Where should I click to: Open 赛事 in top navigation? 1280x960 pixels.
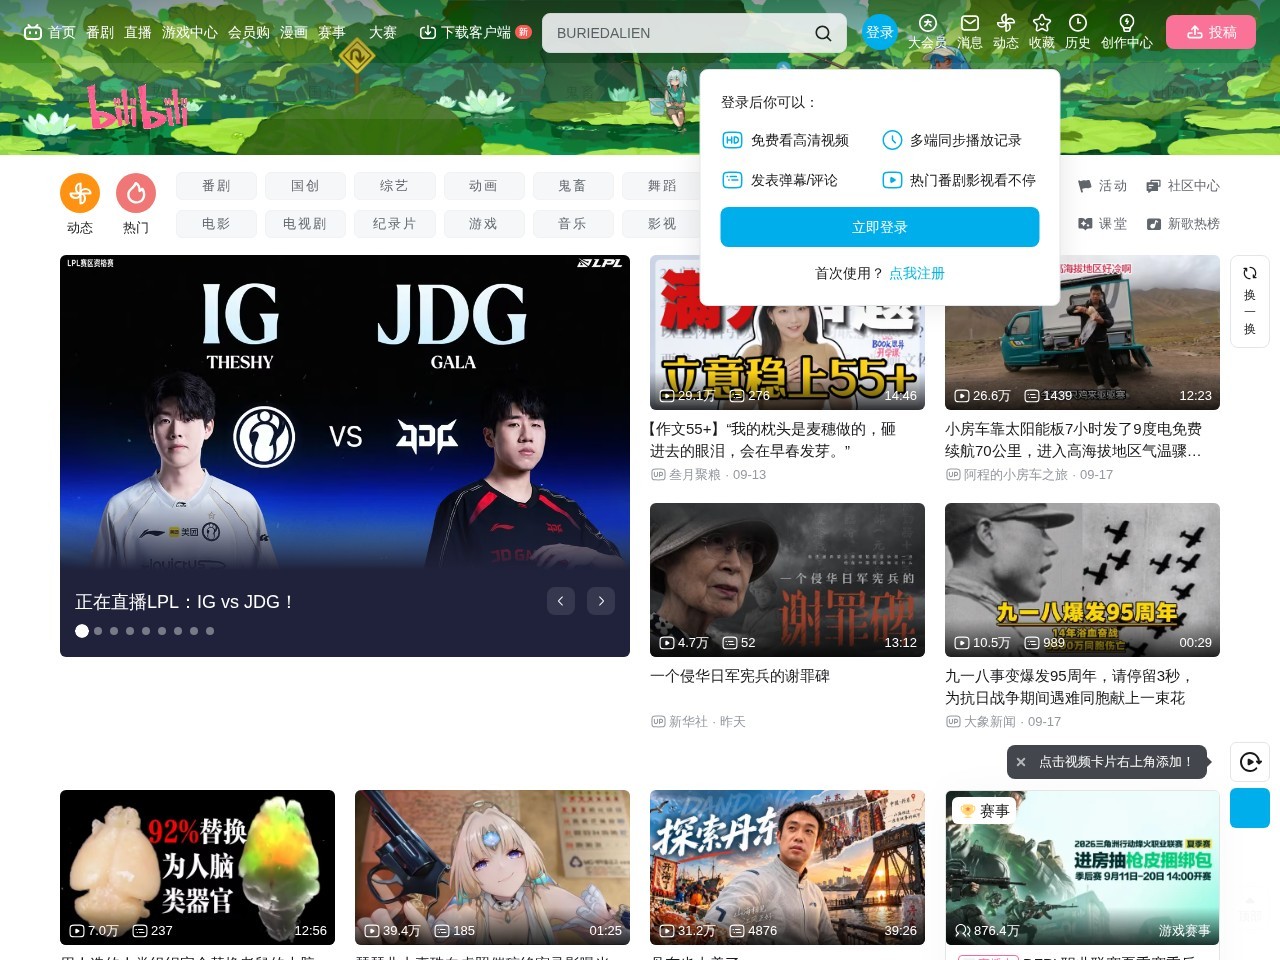332,32
